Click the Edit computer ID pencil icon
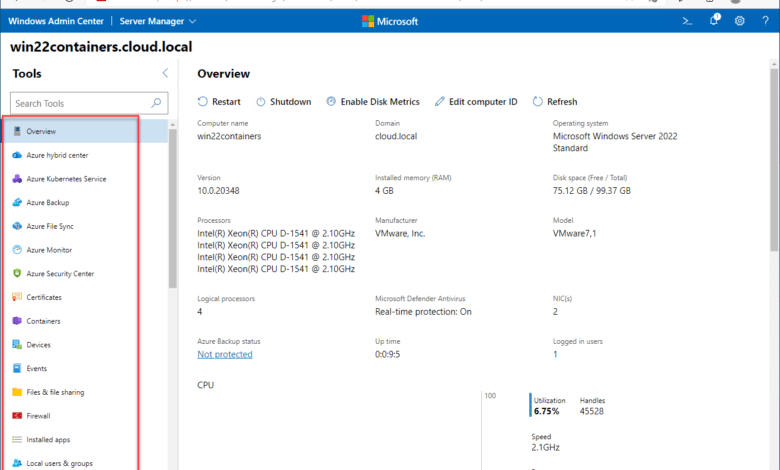Viewport: 780px width, 470px height. [439, 101]
